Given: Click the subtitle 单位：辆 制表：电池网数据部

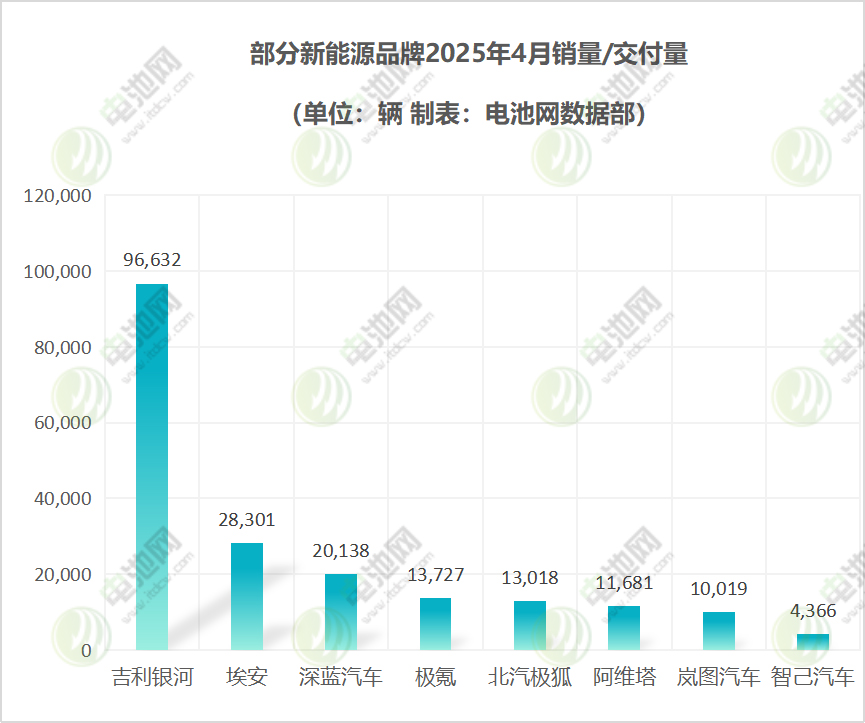Looking at the screenshot, I should pos(470,112).
